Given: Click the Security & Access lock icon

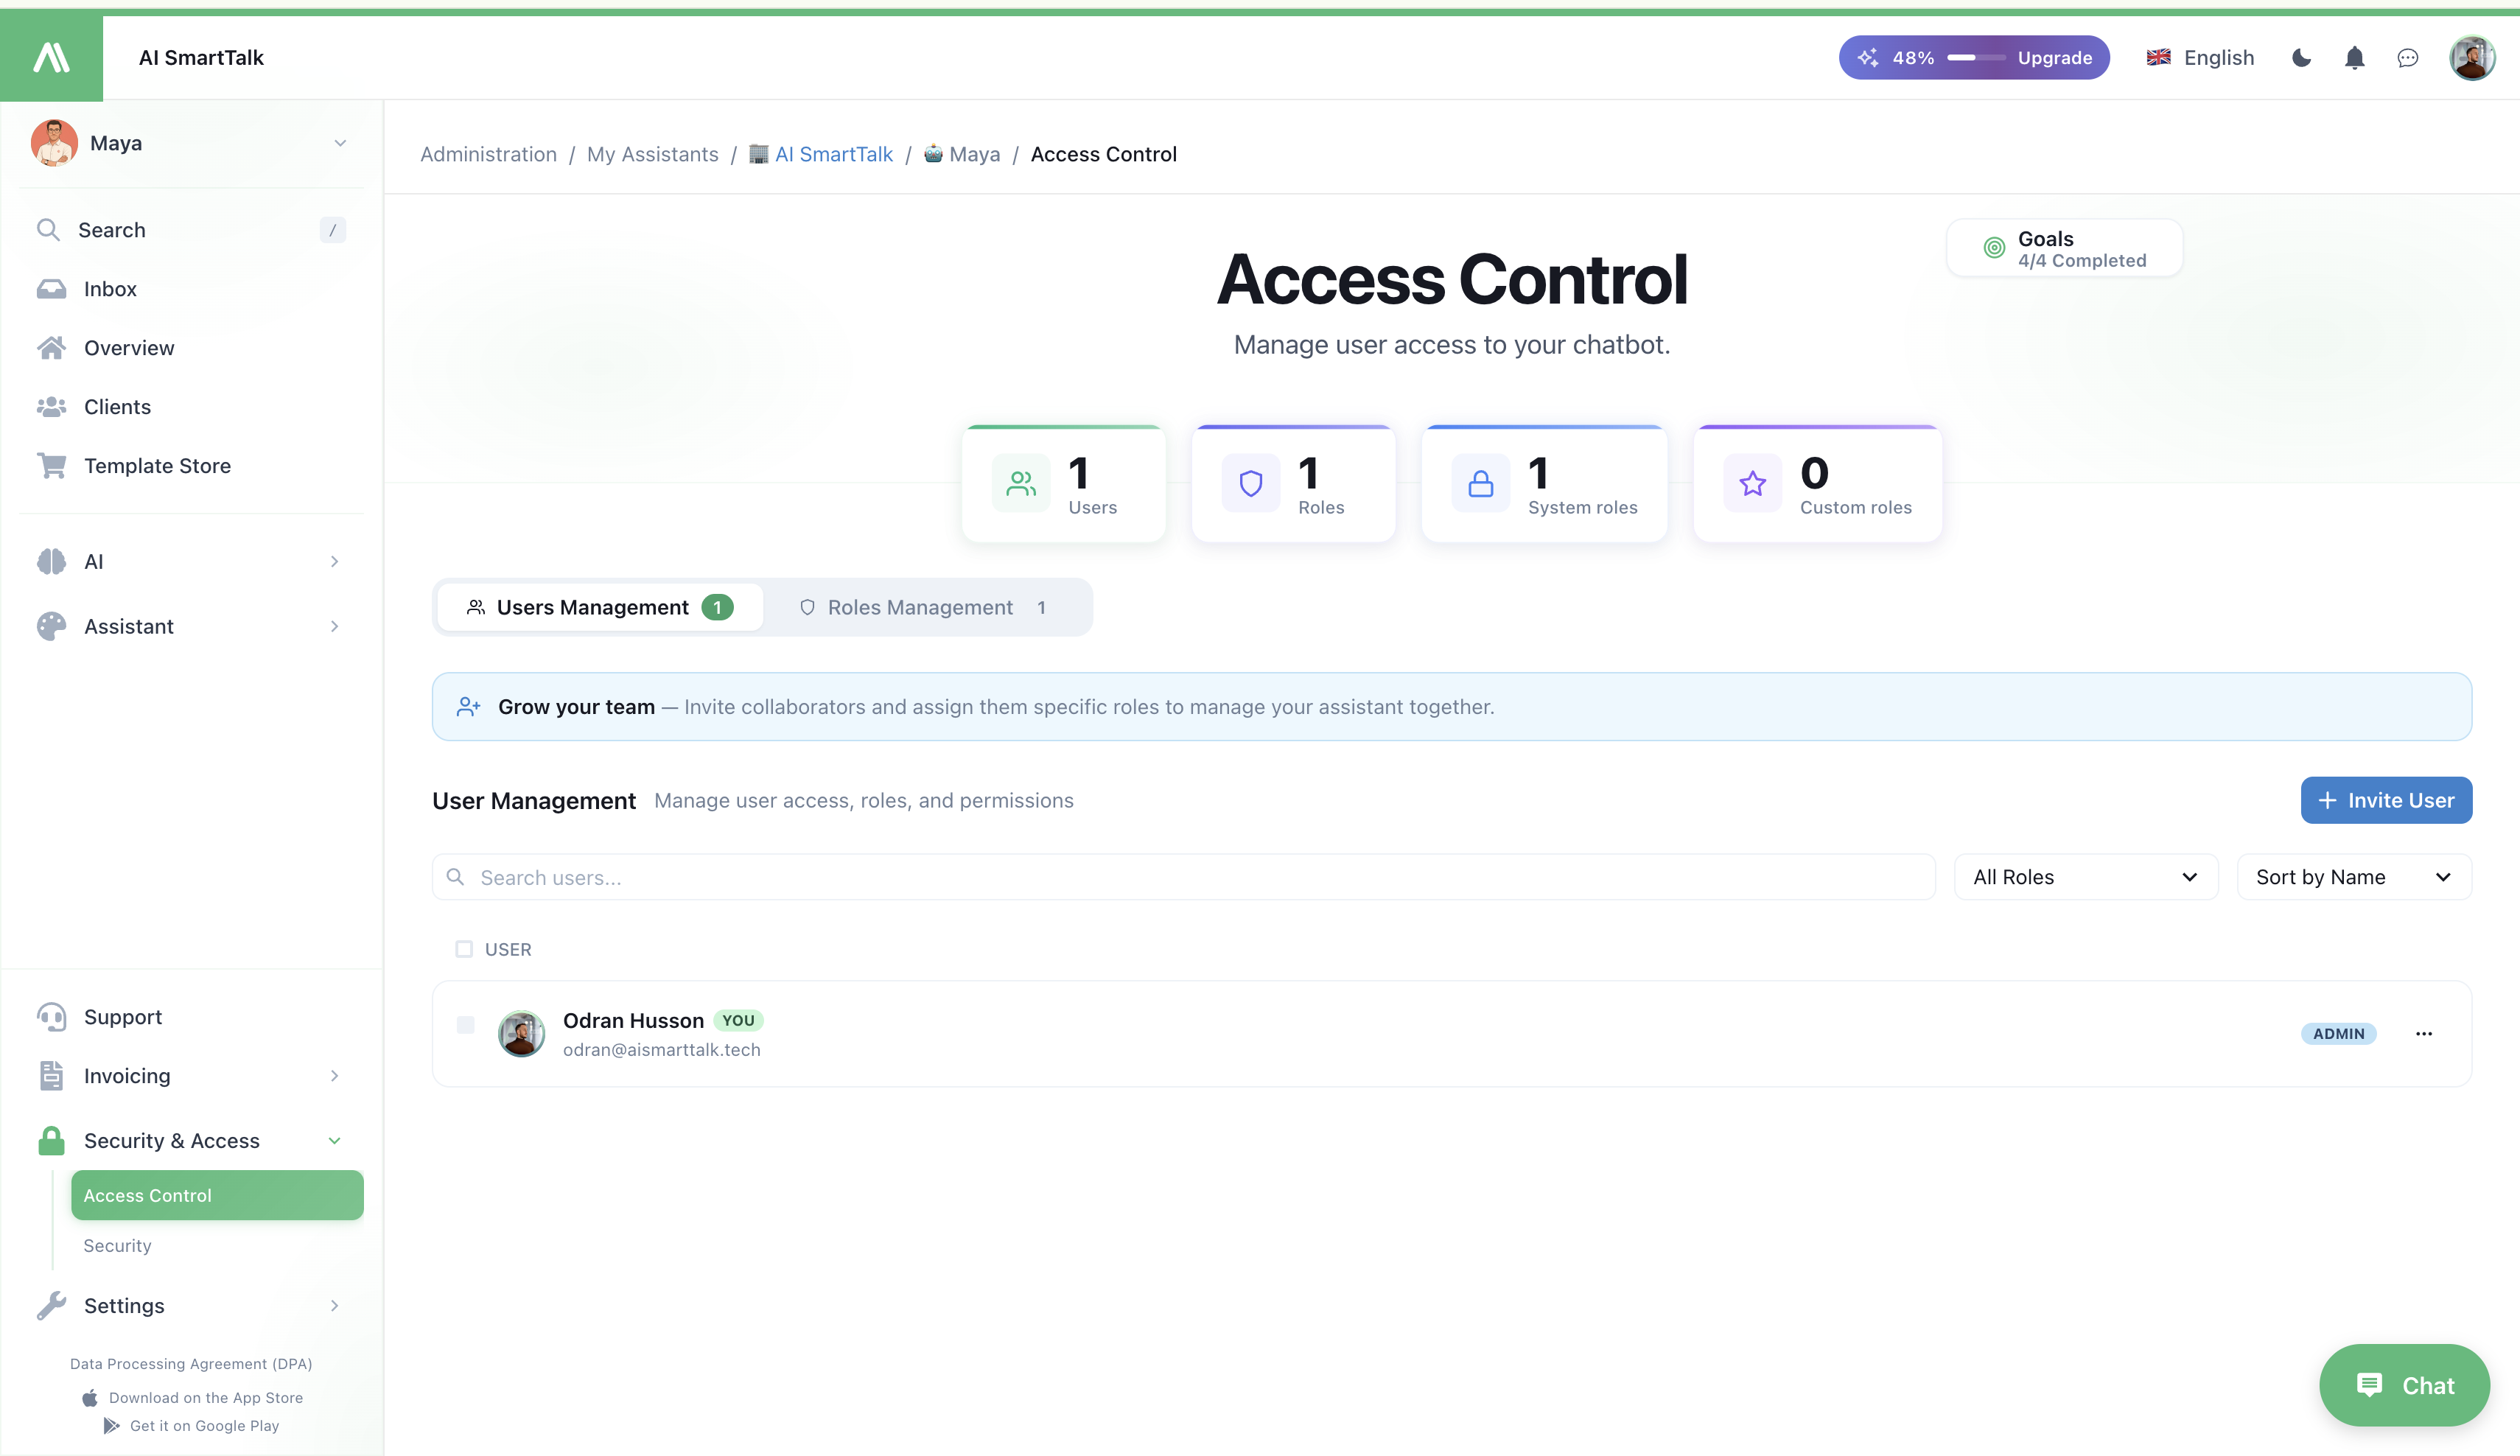Looking at the screenshot, I should [51, 1141].
